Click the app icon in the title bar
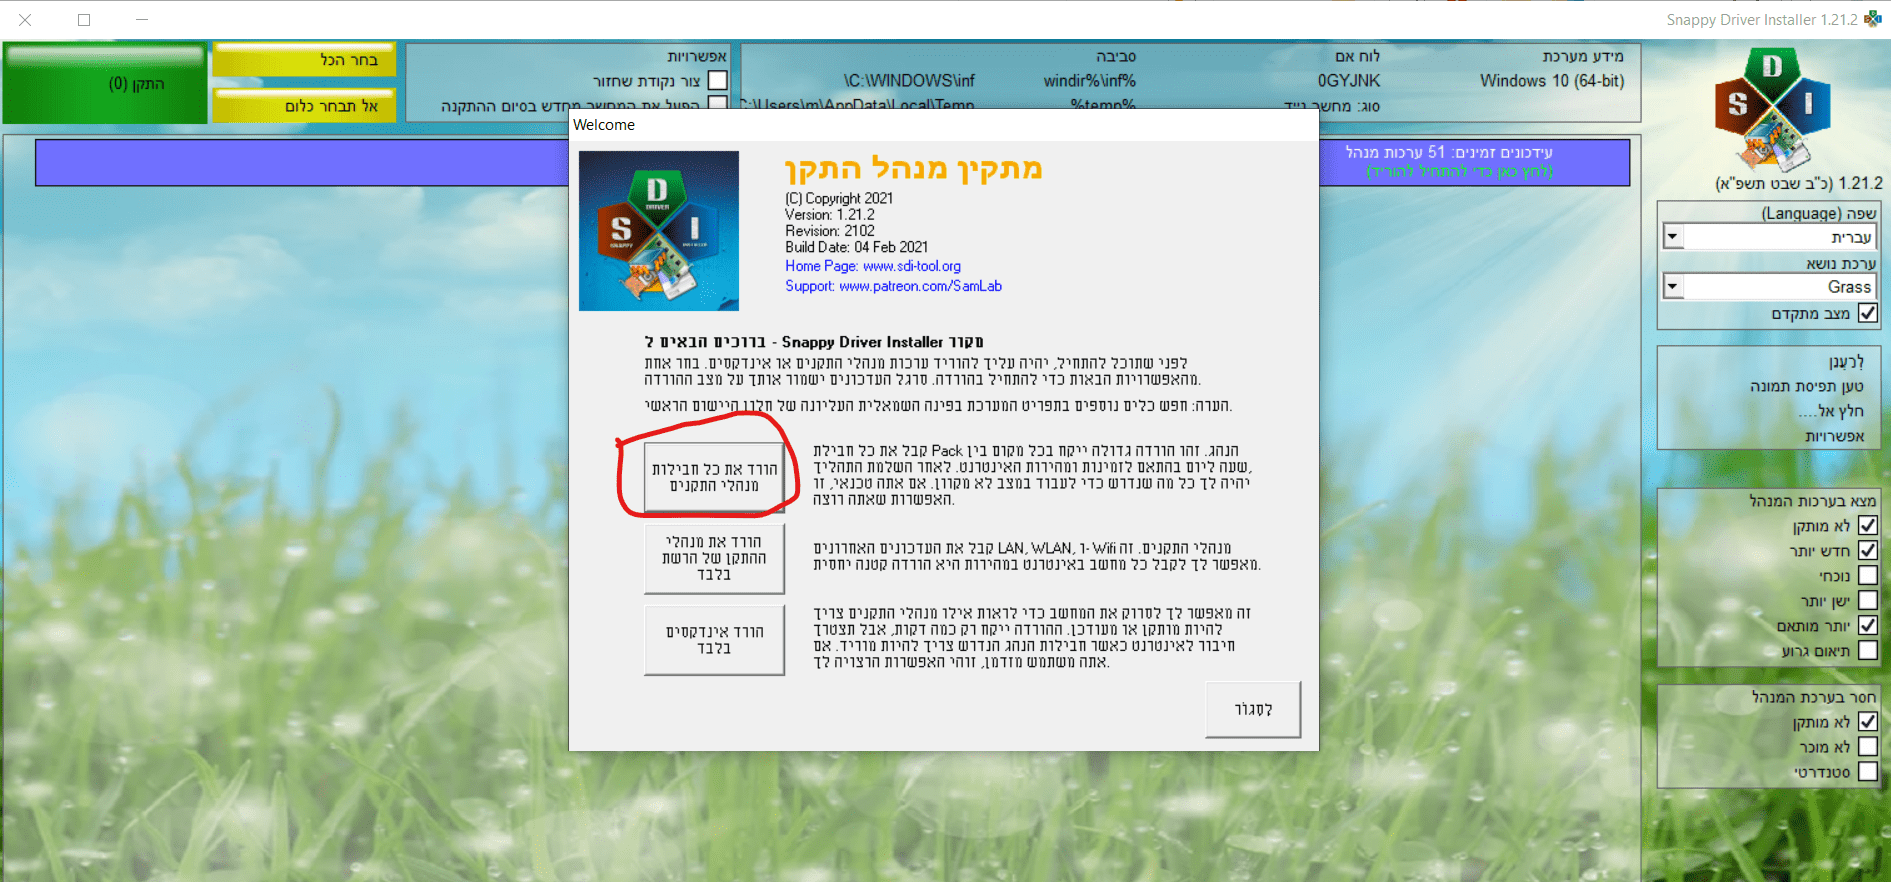Screen dimensions: 1891x882 click(x=1873, y=19)
